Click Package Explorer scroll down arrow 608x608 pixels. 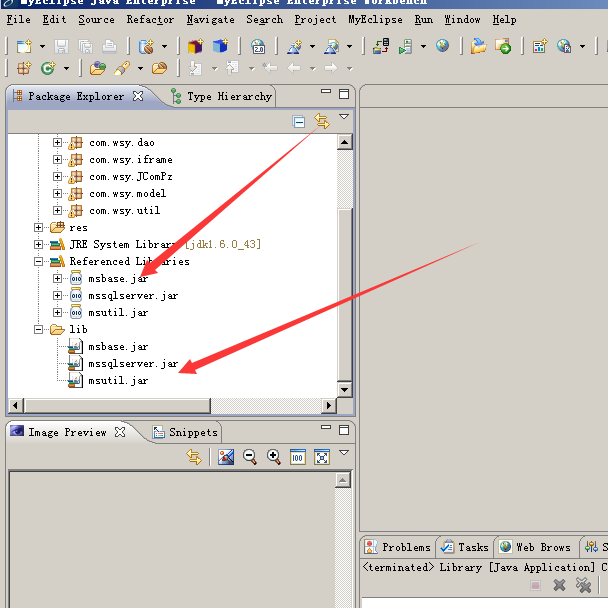coord(344,389)
